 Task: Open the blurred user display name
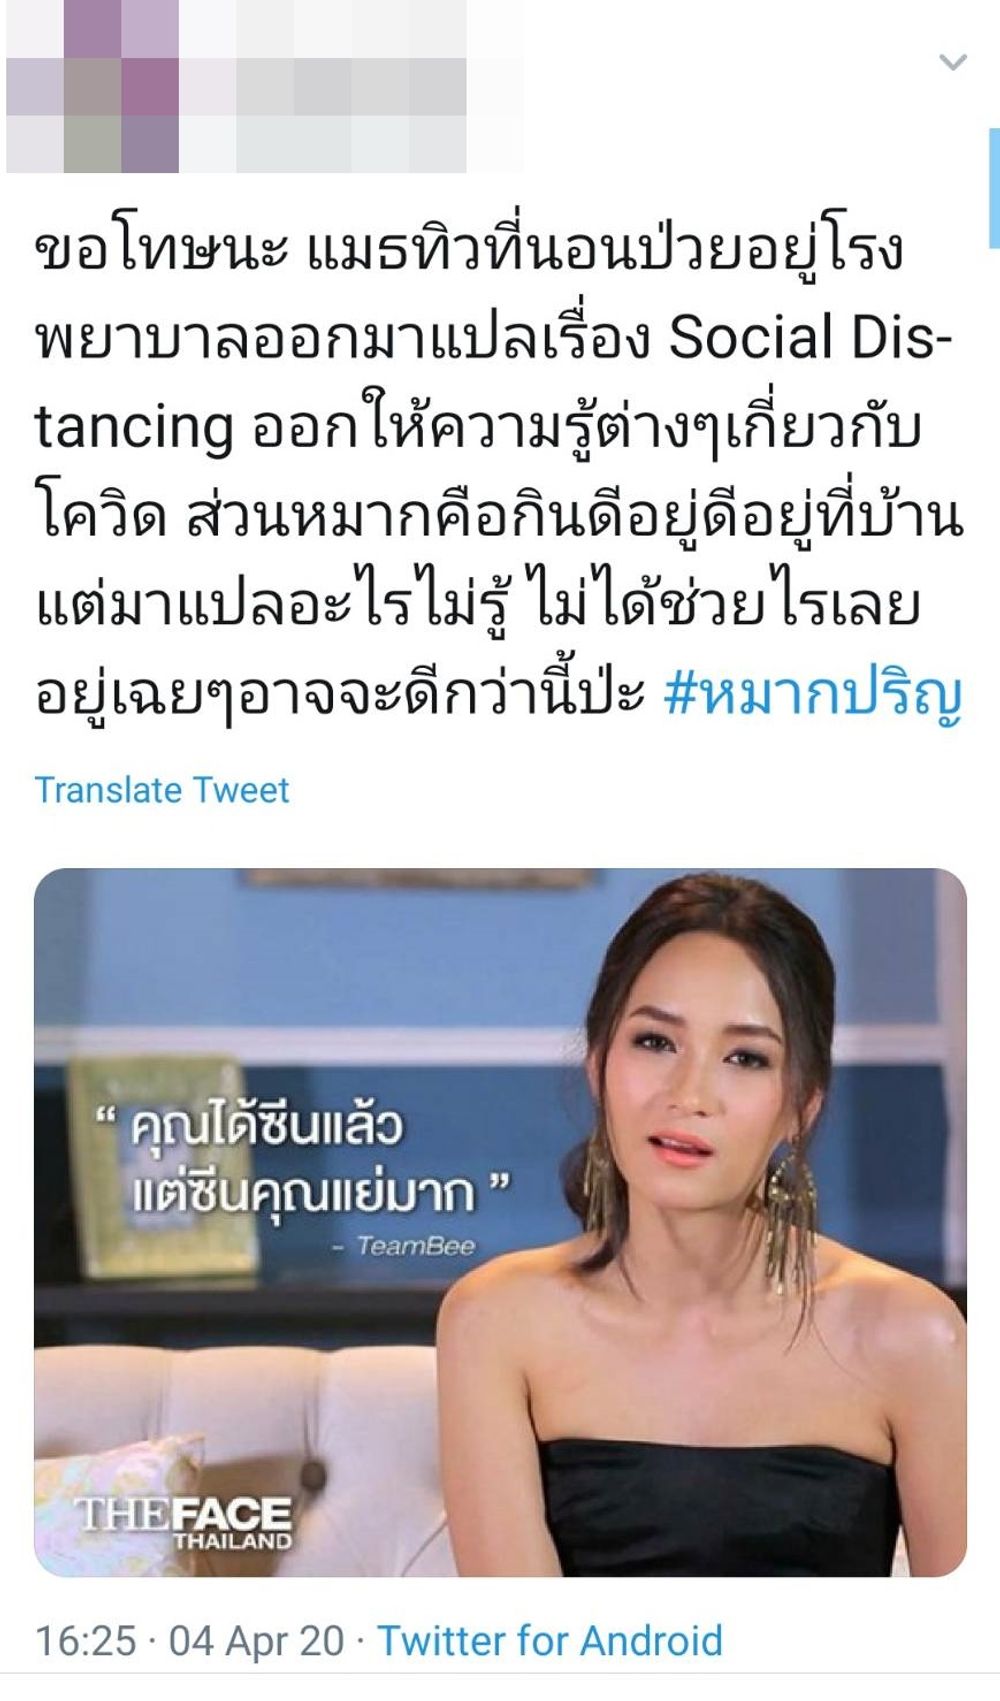352,87
